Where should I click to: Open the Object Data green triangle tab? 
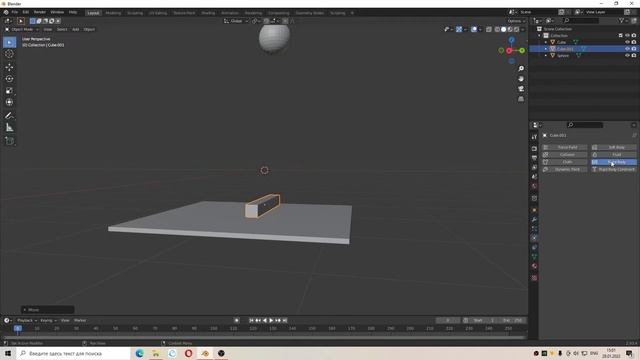[x=534, y=257]
